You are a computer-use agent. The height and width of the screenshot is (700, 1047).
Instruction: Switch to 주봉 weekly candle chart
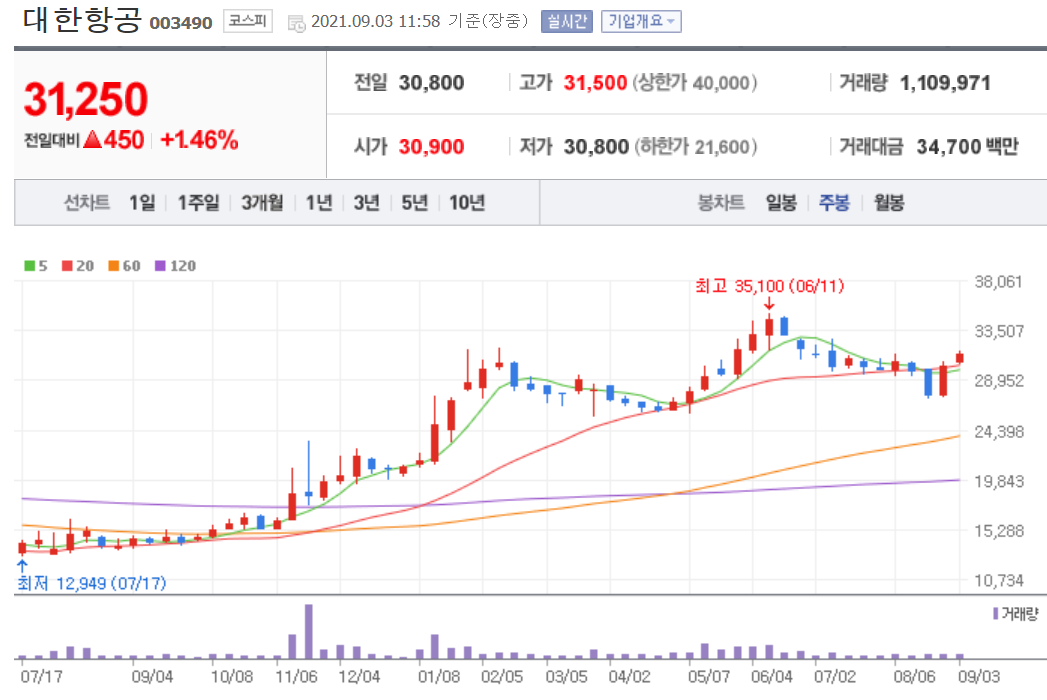pos(835,202)
